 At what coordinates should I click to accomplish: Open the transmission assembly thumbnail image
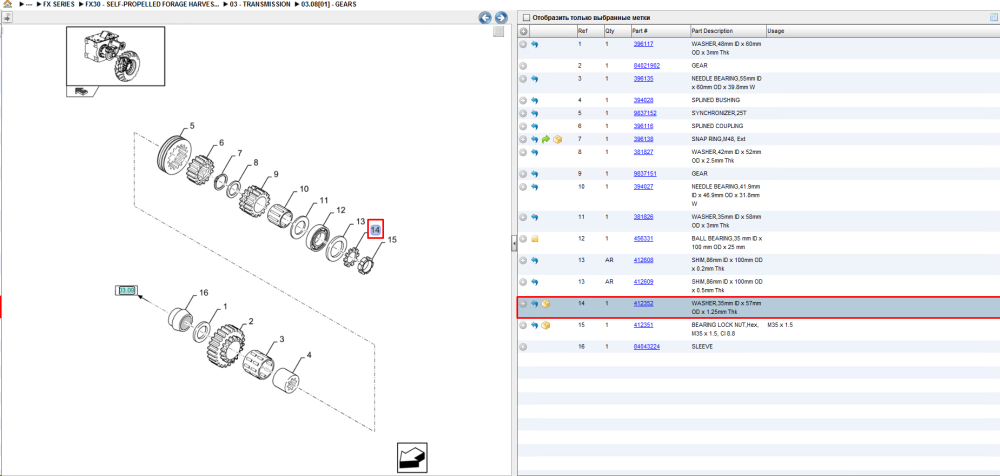point(115,56)
